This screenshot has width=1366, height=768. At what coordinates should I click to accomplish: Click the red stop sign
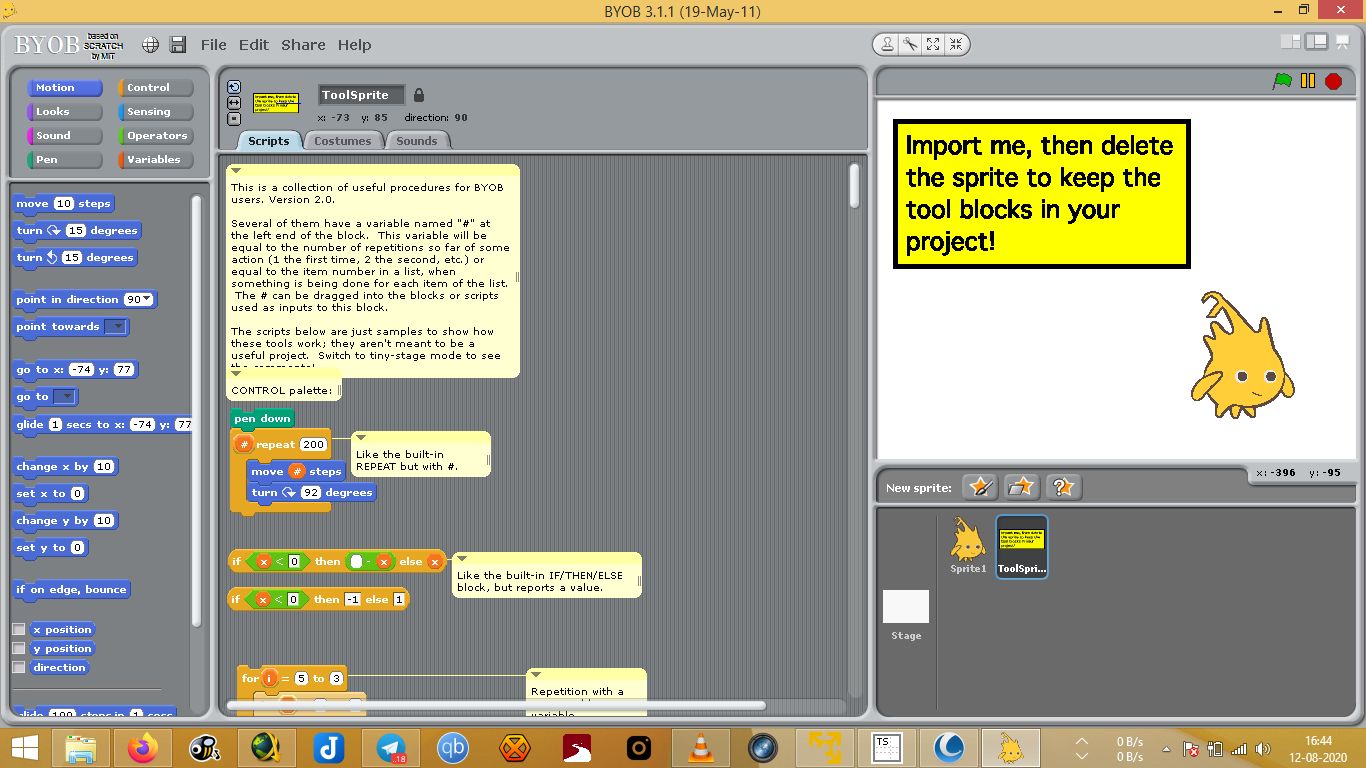1333,81
